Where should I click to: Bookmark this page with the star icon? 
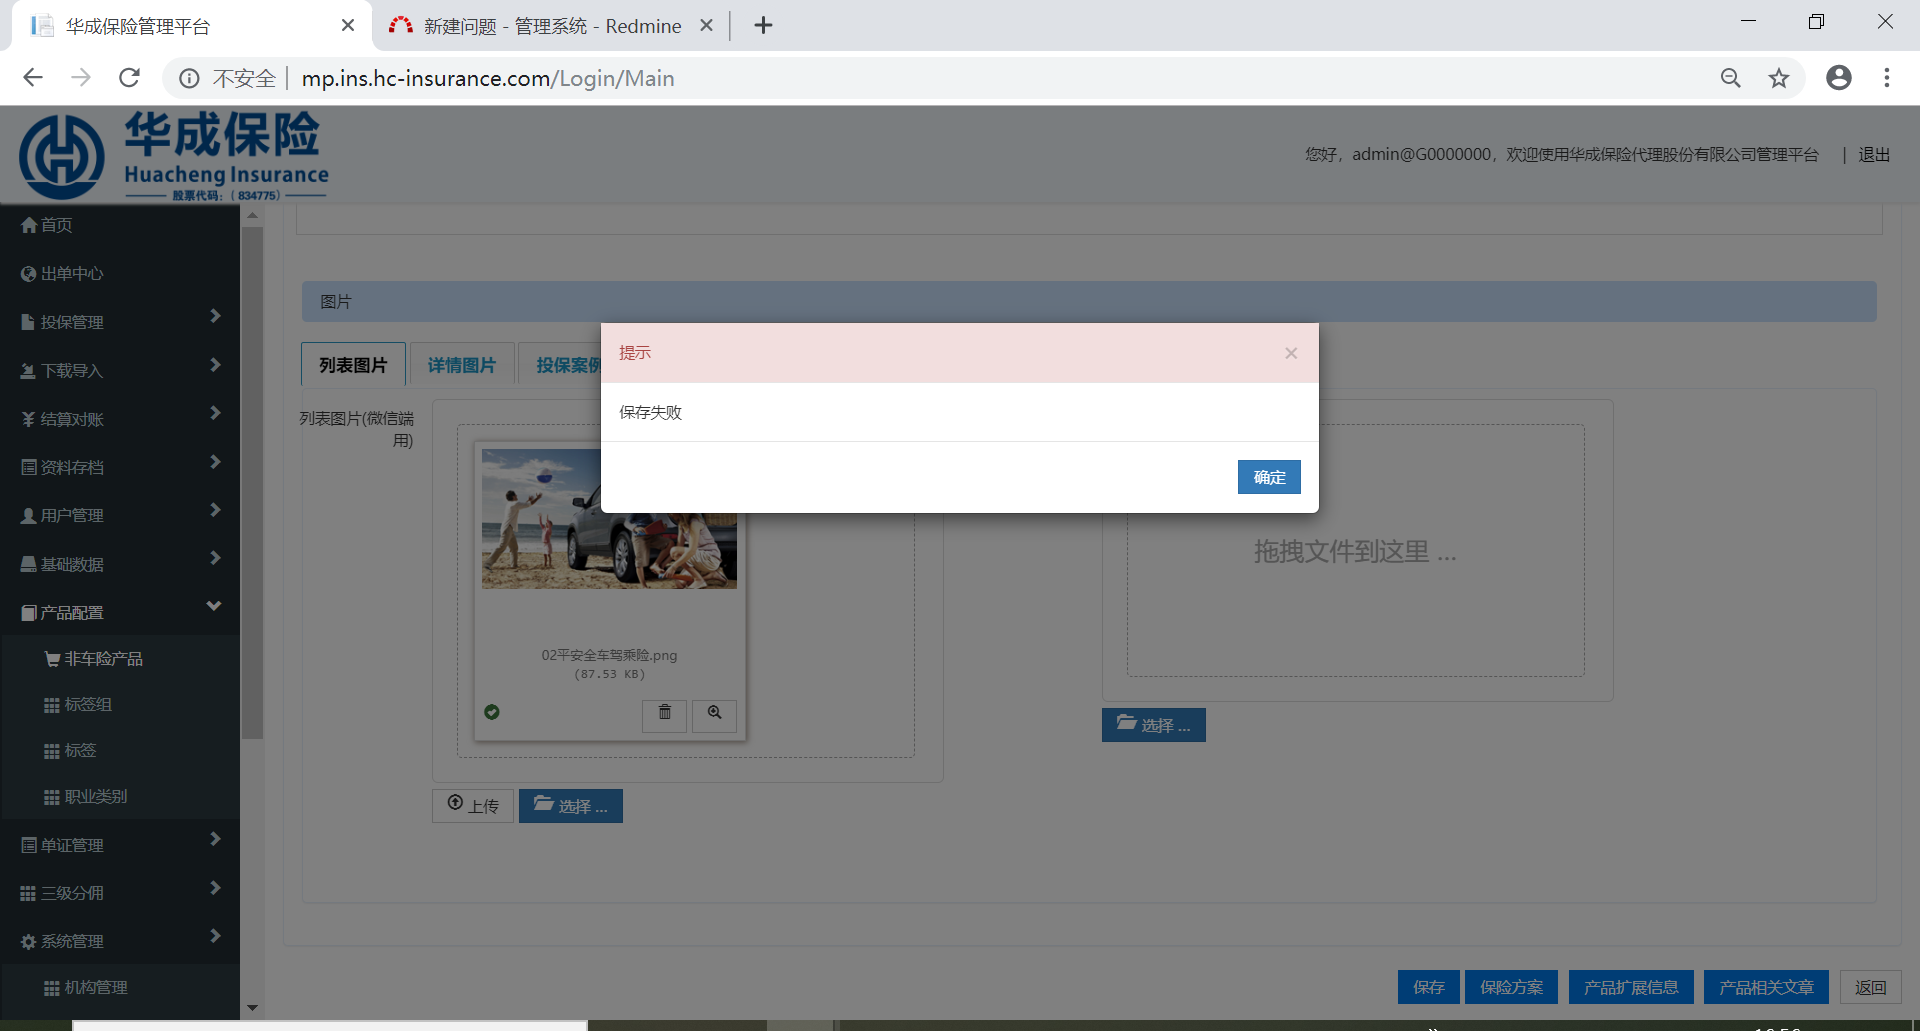tap(1778, 78)
